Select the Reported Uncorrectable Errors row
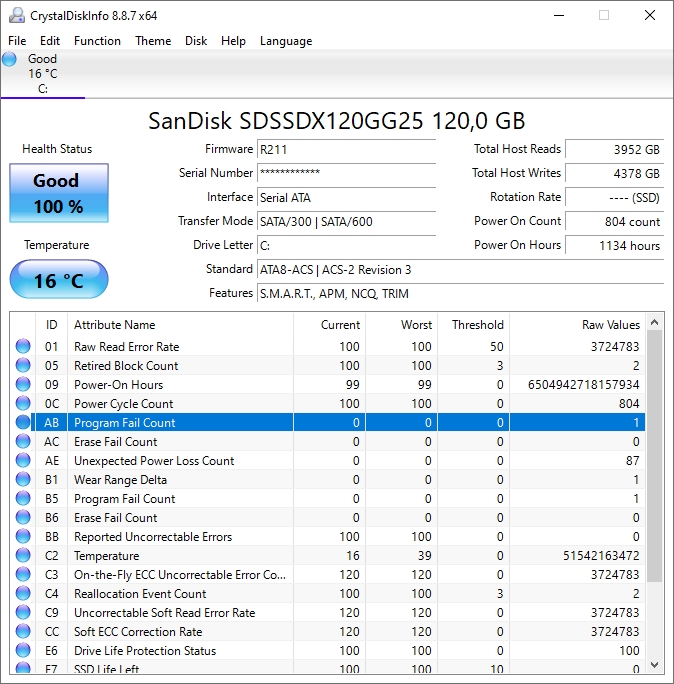The image size is (674, 684). click(327, 536)
